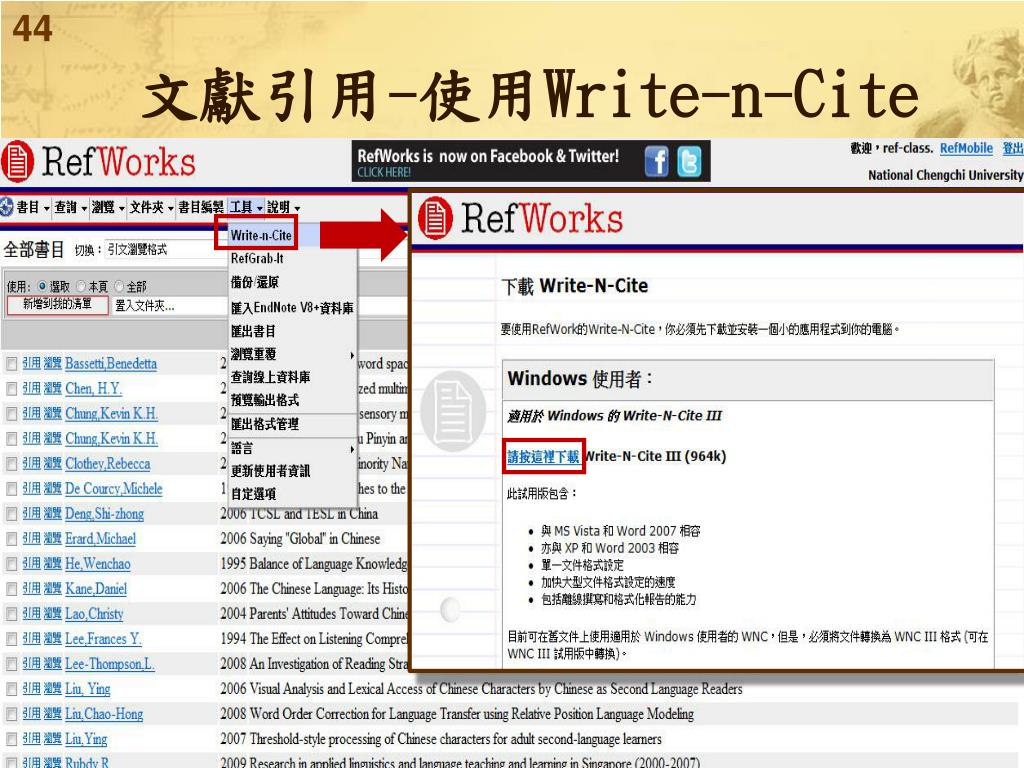Open the RefMobile link
This screenshot has width=1024, height=768.
point(966,148)
